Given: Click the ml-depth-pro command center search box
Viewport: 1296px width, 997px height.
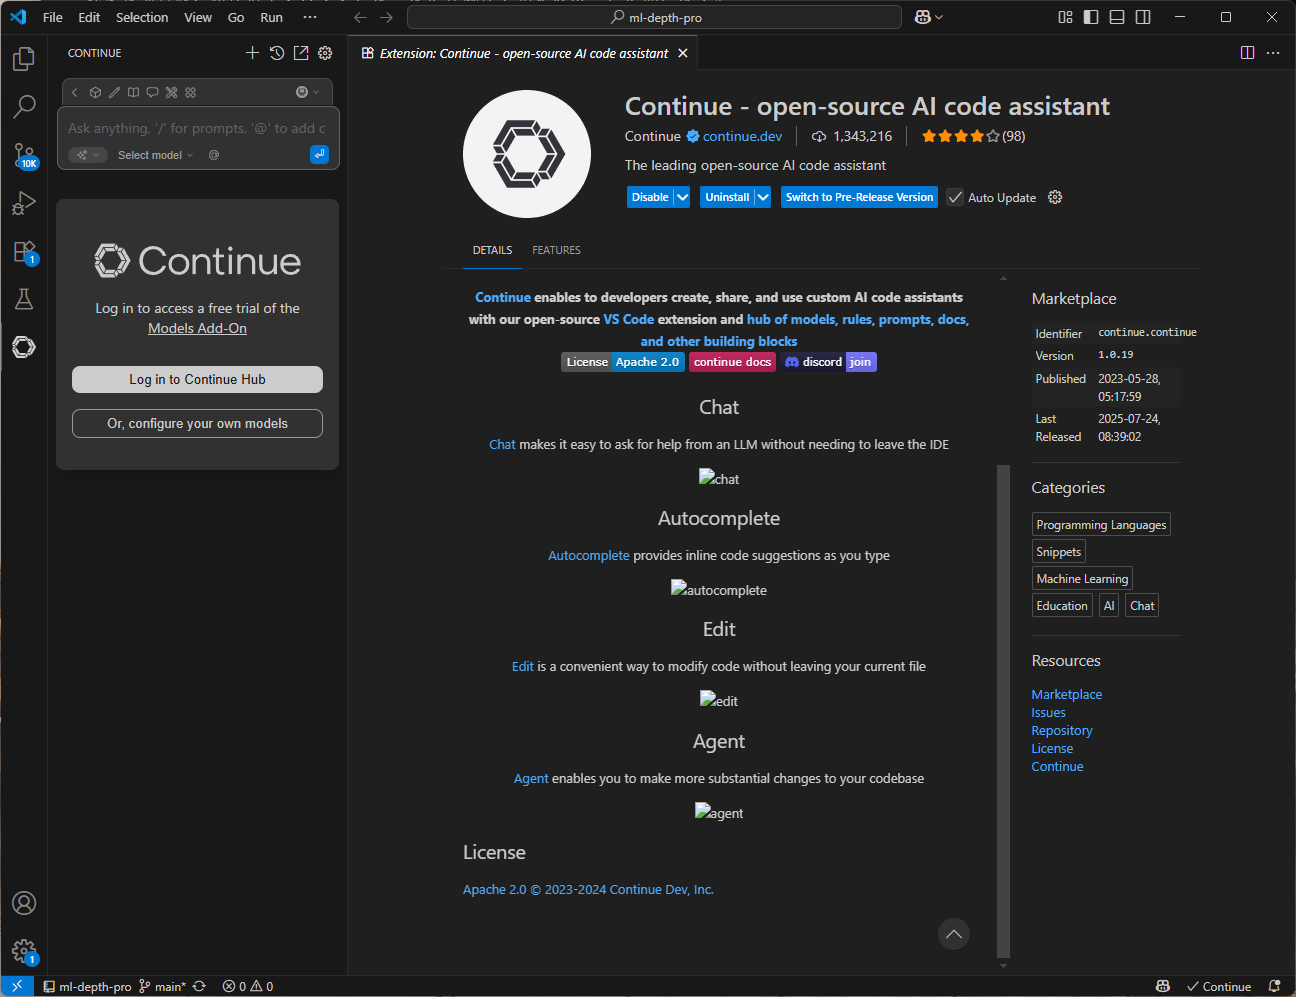Looking at the screenshot, I should point(655,17).
